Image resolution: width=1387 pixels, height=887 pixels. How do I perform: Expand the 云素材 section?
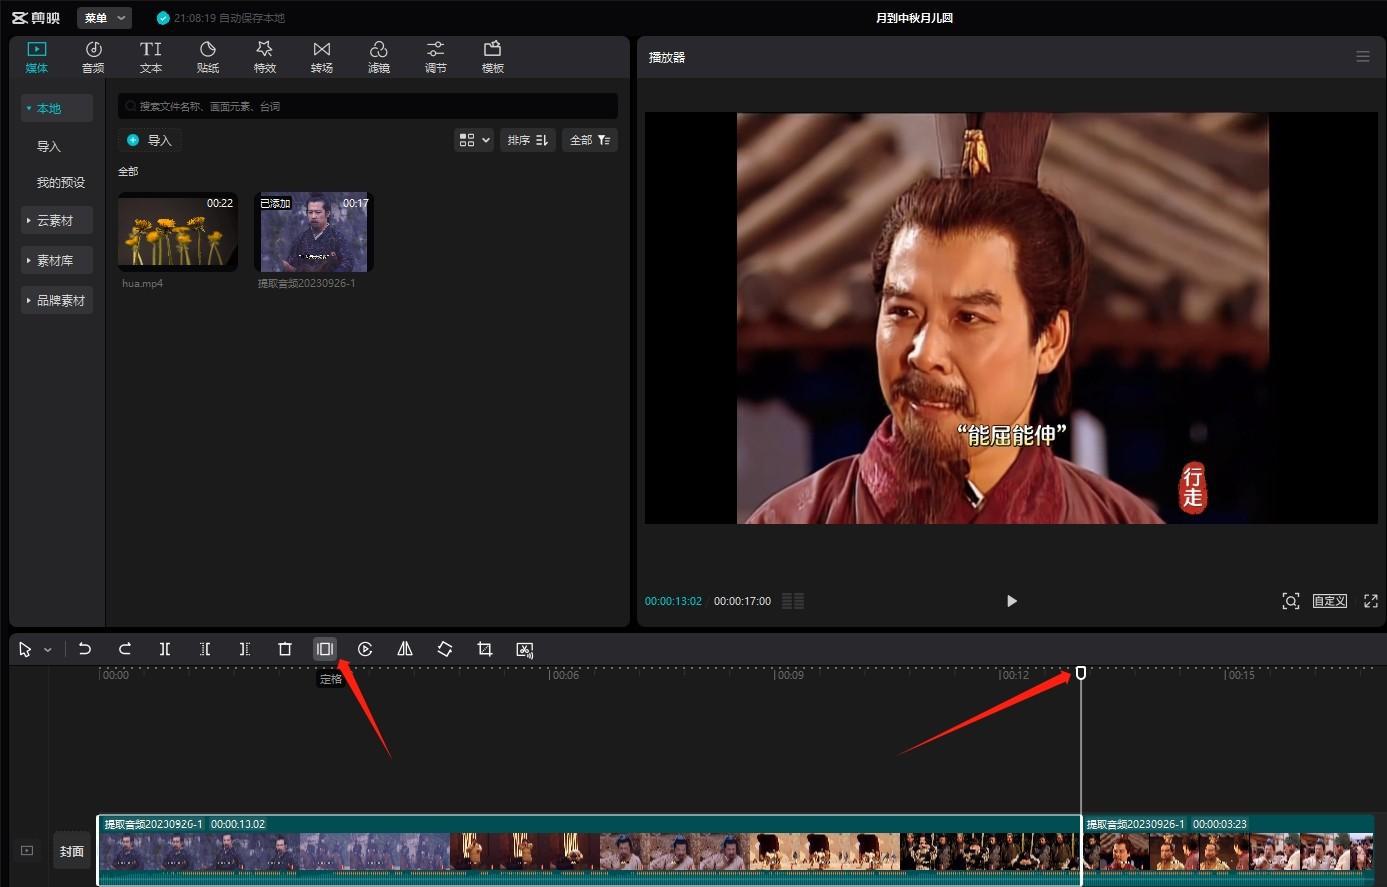(57, 220)
